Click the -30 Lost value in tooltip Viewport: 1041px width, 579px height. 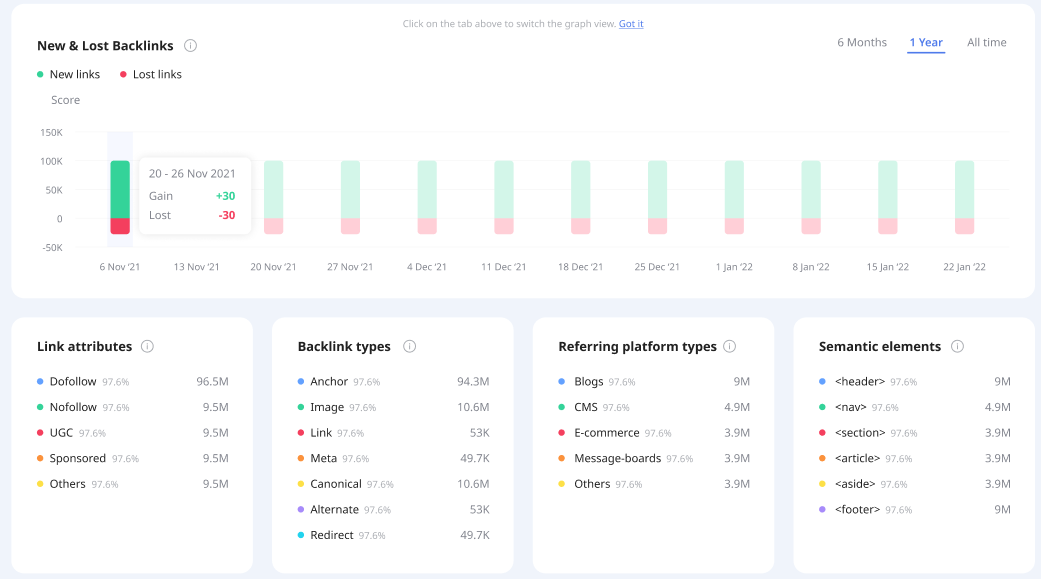pyautogui.click(x=227, y=215)
